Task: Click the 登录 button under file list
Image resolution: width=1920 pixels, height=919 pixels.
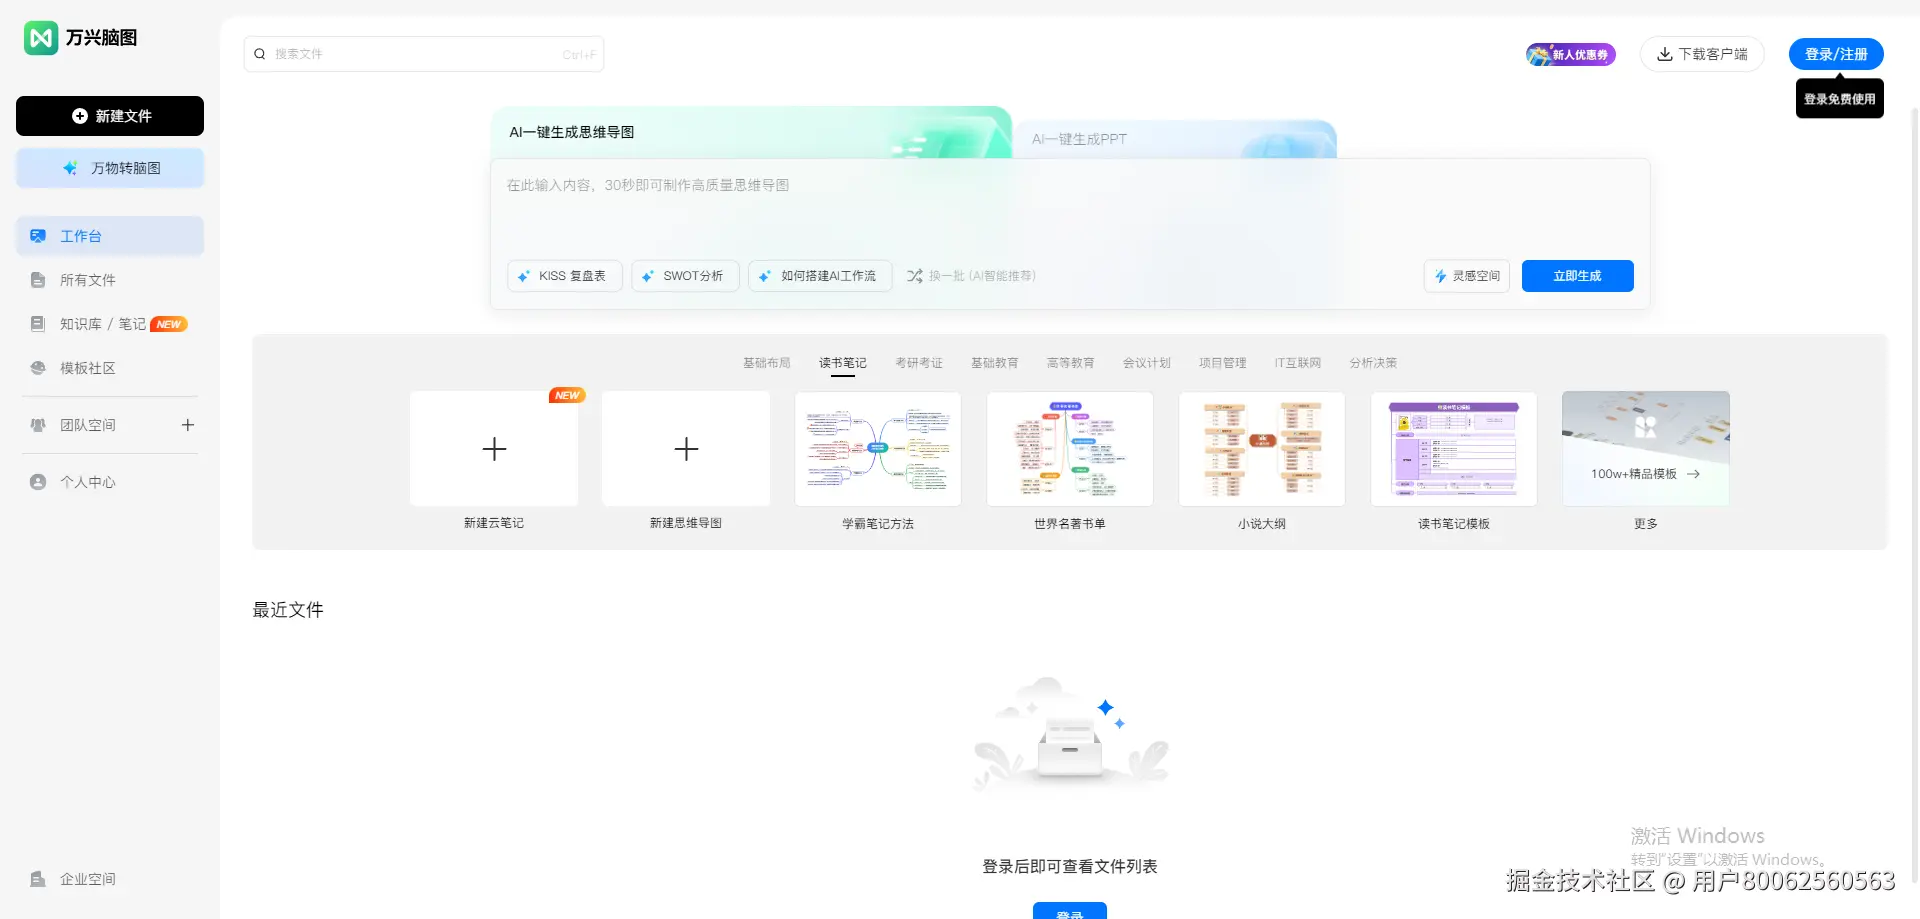Action: click(1070, 911)
